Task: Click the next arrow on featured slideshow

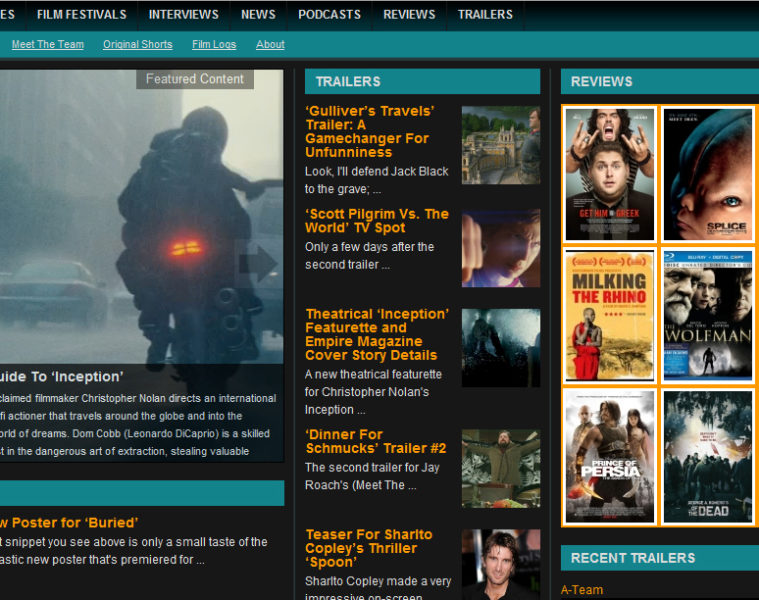Action: 258,265
